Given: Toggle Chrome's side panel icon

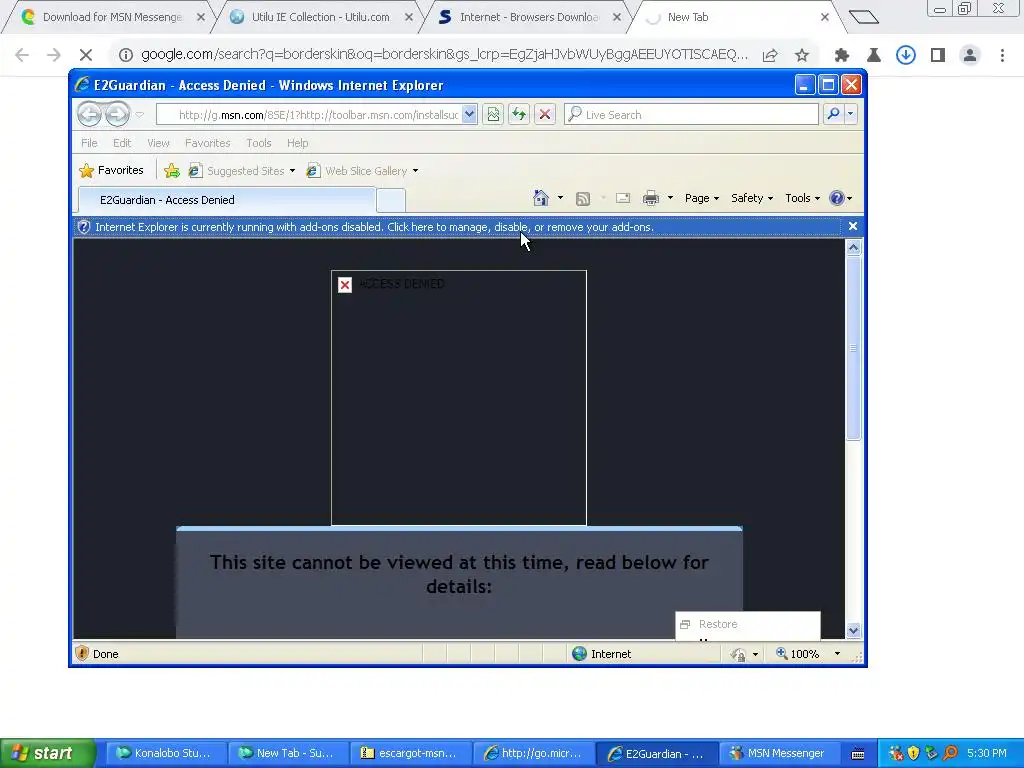Looking at the screenshot, I should click(x=938, y=55).
